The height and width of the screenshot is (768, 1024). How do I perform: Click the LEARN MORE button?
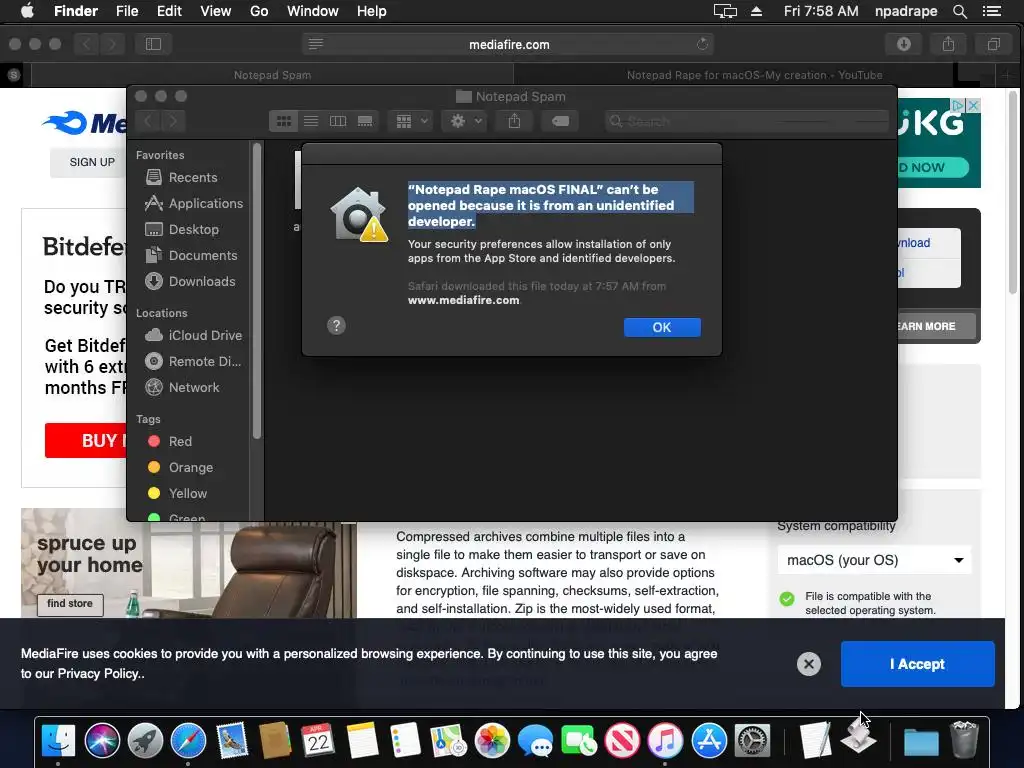[x=935, y=326]
